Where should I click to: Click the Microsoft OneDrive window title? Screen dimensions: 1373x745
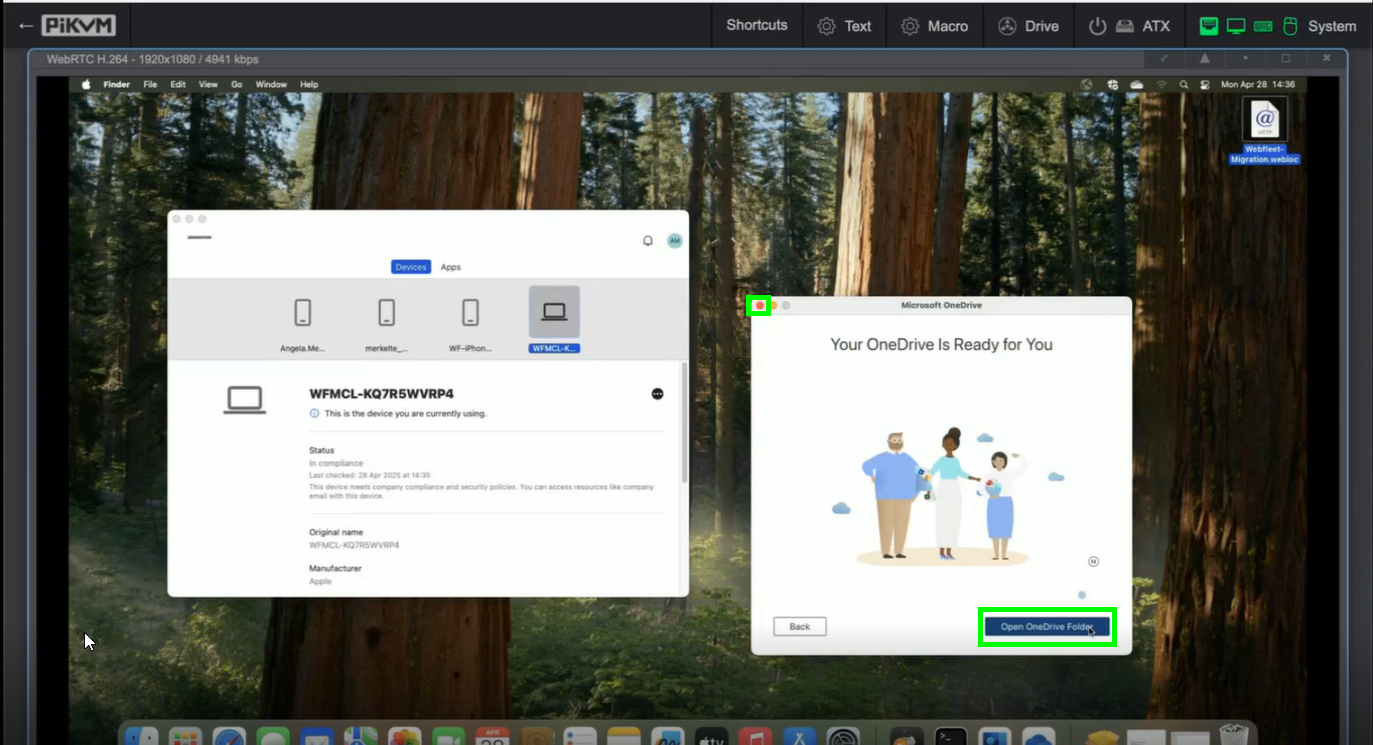[942, 305]
